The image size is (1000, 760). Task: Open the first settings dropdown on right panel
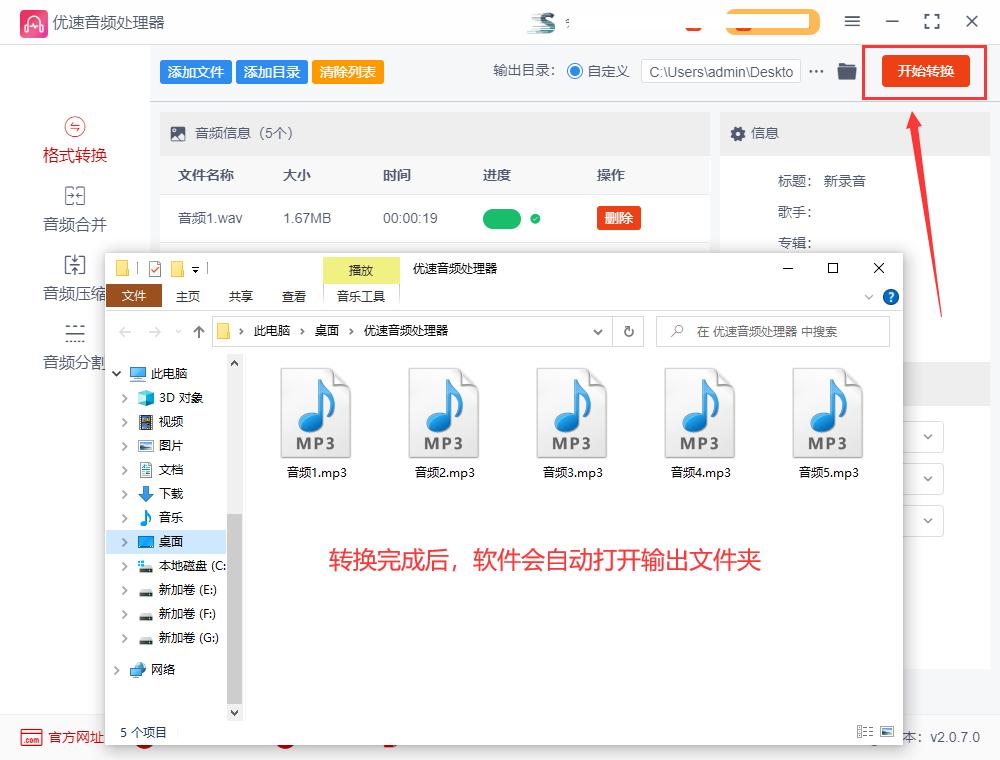coord(928,437)
